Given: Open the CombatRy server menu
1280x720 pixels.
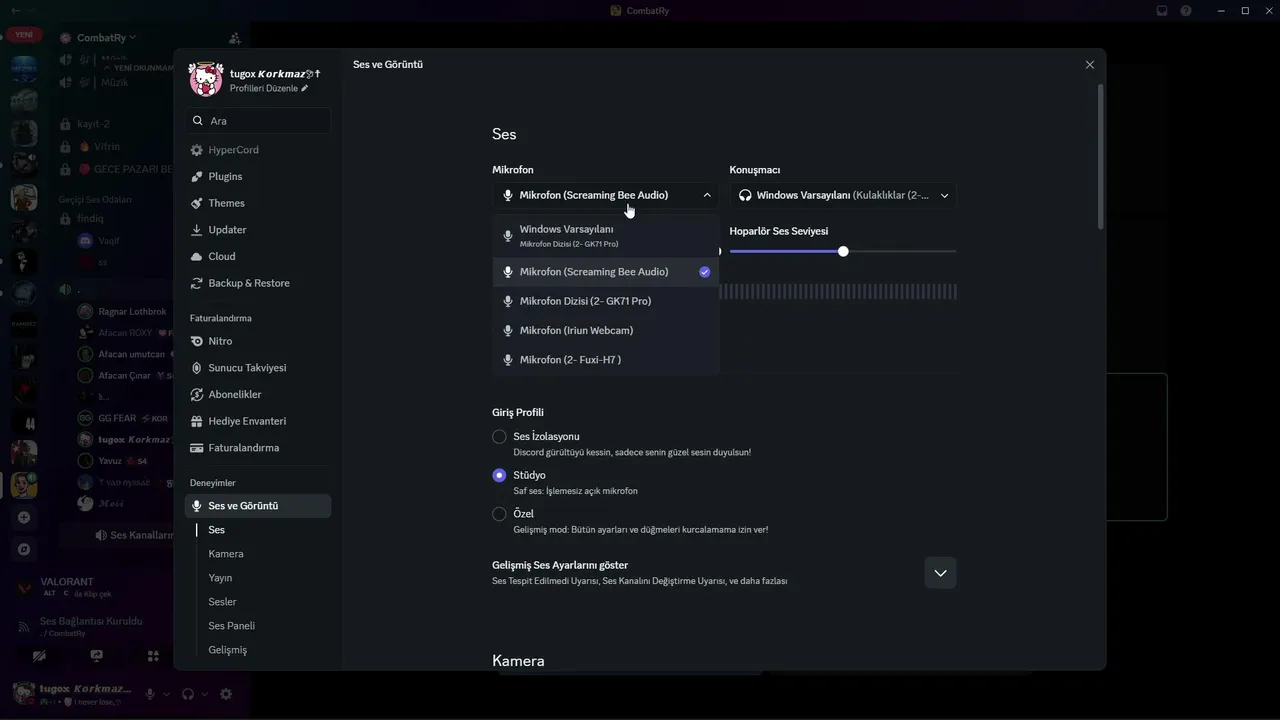Looking at the screenshot, I should pos(106,38).
